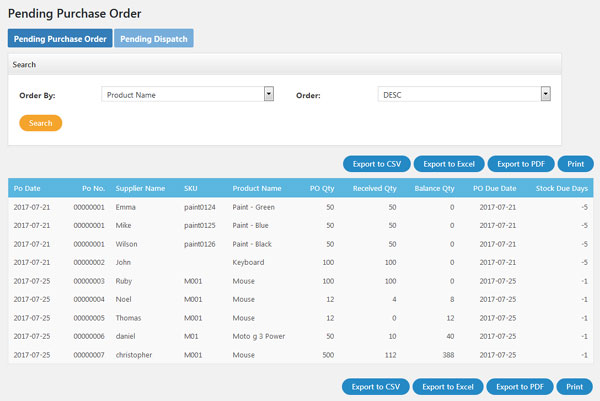Click PO number 00000002
Image resolution: width=600 pixels, height=401 pixels.
[89, 262]
